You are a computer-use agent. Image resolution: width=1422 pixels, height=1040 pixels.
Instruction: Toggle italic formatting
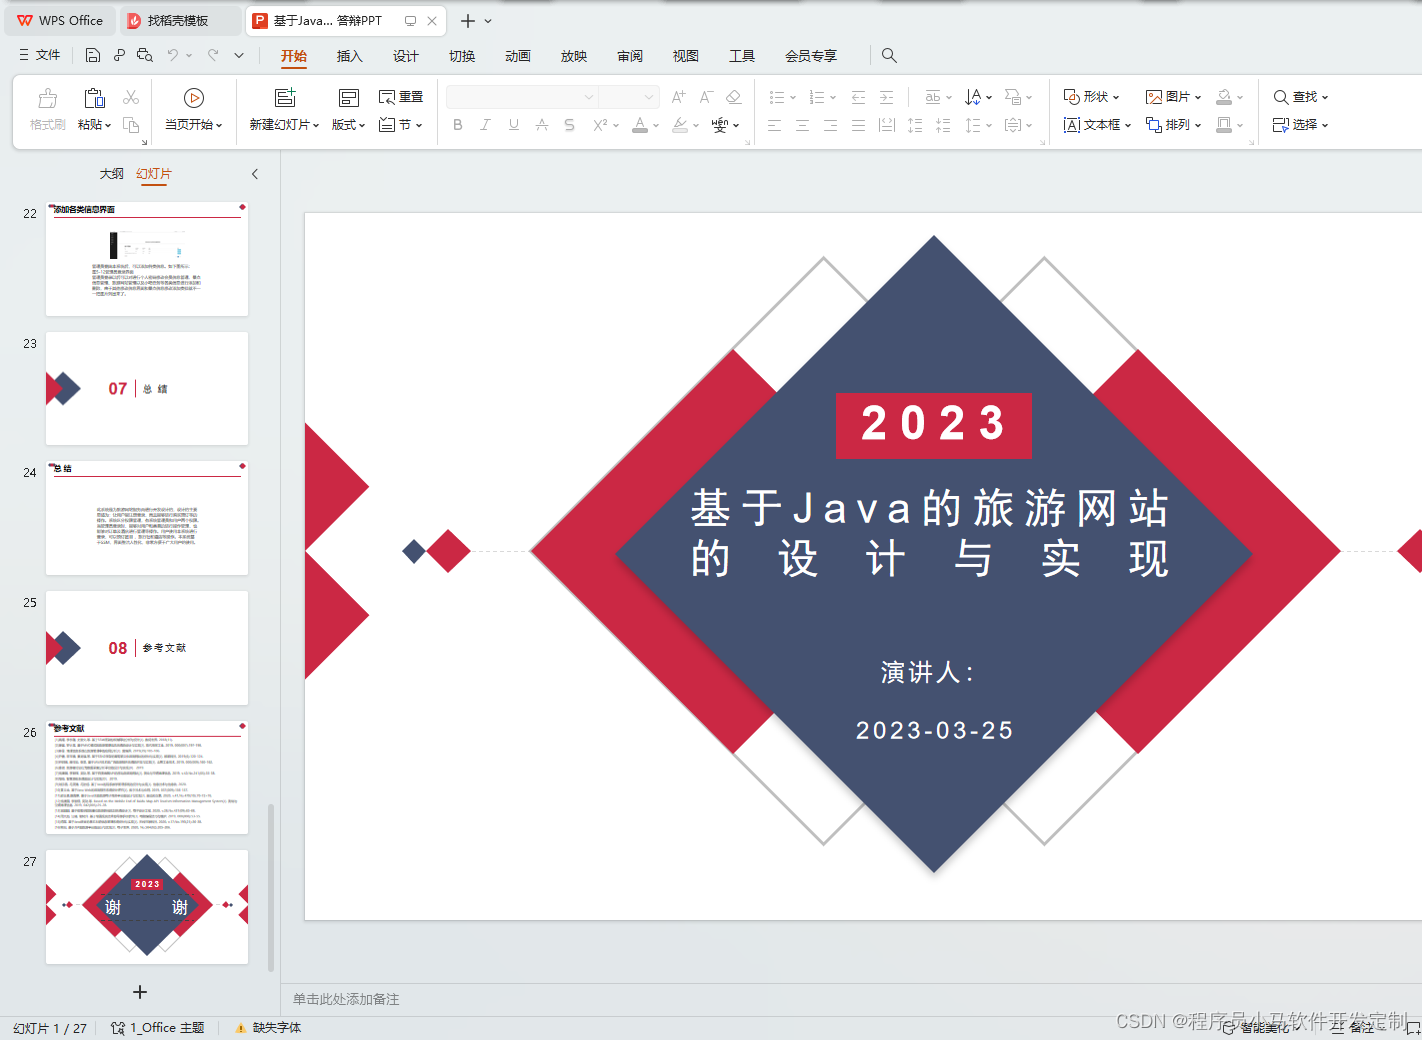(485, 124)
